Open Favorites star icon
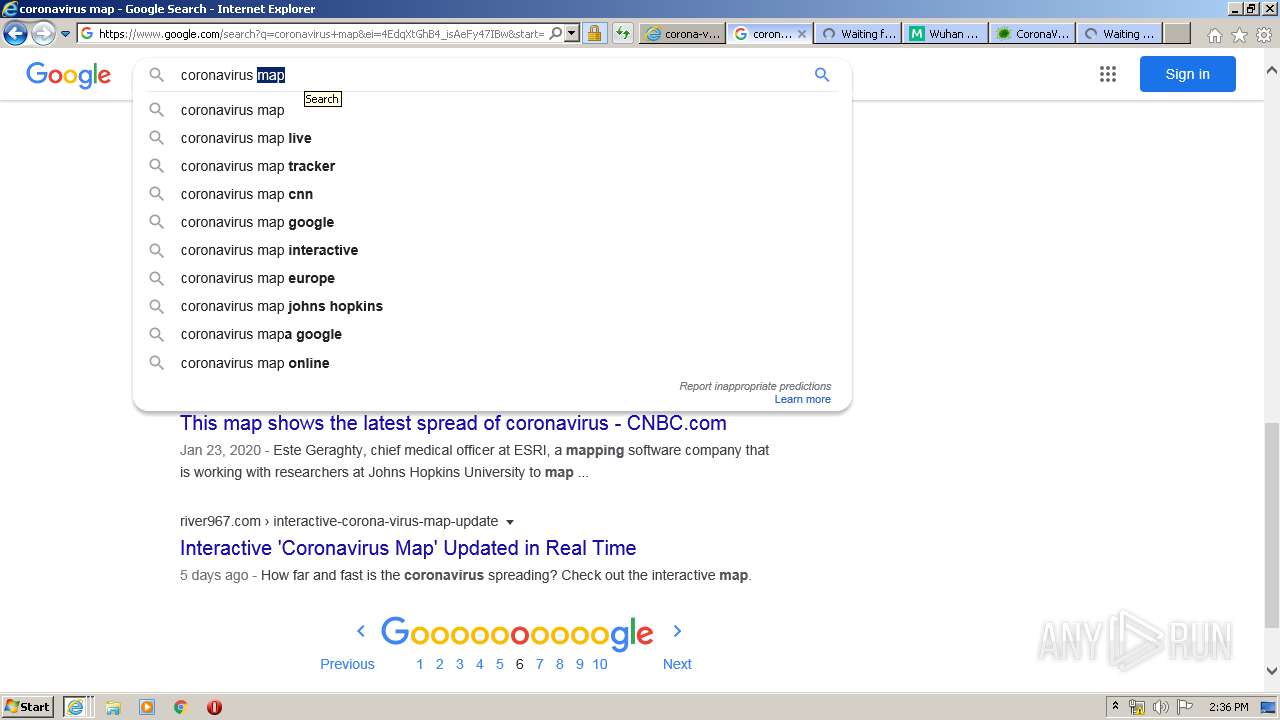The height and width of the screenshot is (720, 1280). click(1239, 35)
